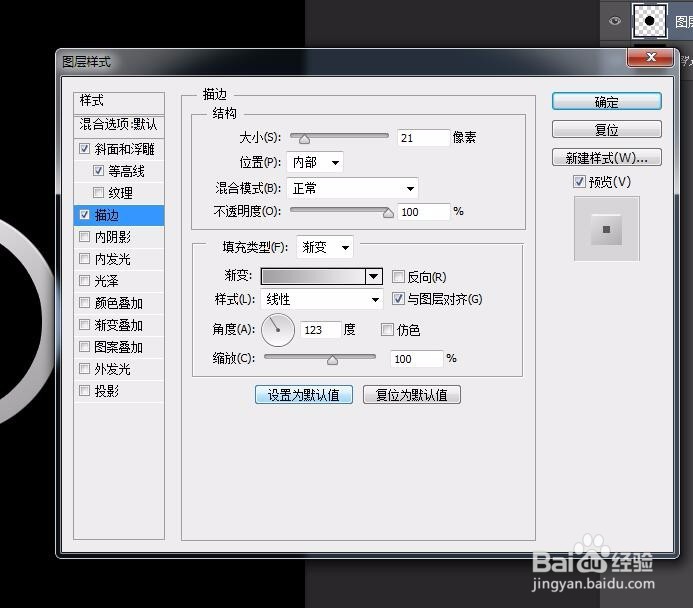693x608 pixels.
Task: Open the 位置(P) dropdown showing 内部
Action: click(315, 163)
